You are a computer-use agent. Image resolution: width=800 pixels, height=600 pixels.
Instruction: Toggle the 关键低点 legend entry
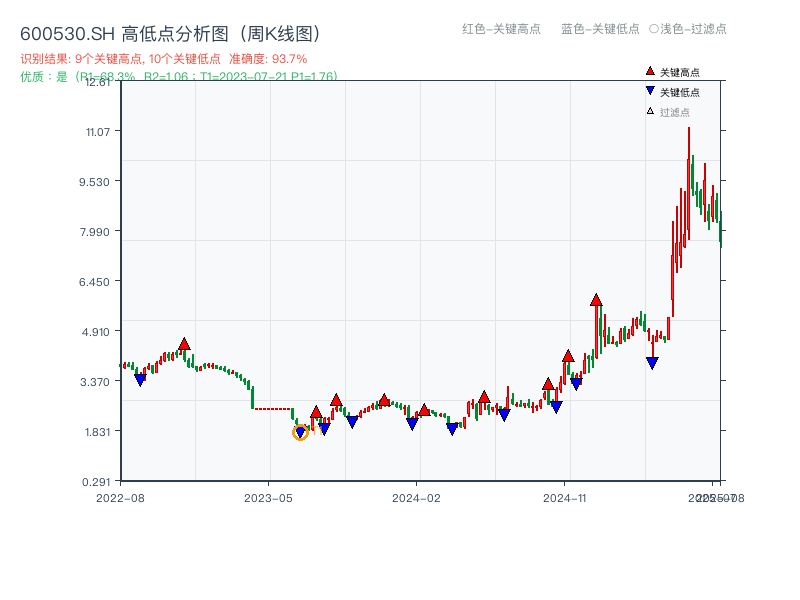coord(673,92)
